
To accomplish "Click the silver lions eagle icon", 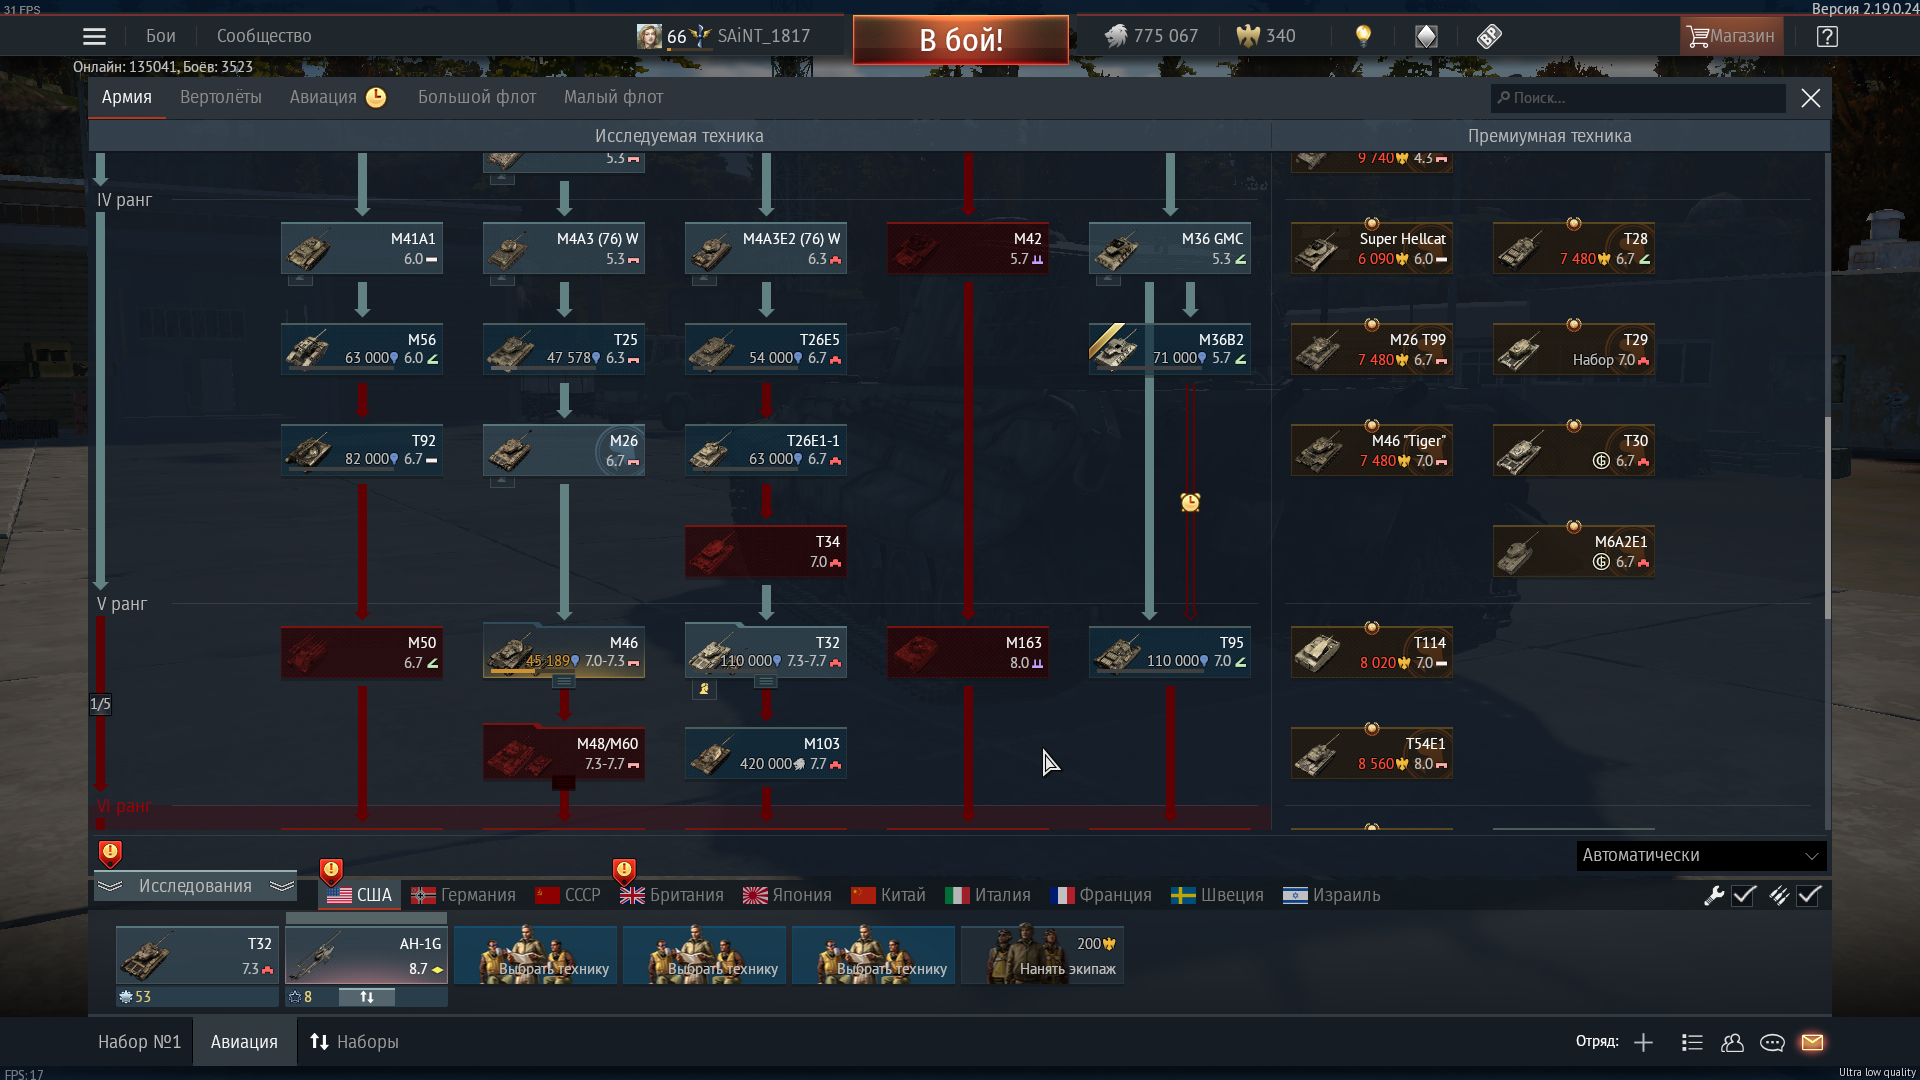I will (x=1116, y=37).
